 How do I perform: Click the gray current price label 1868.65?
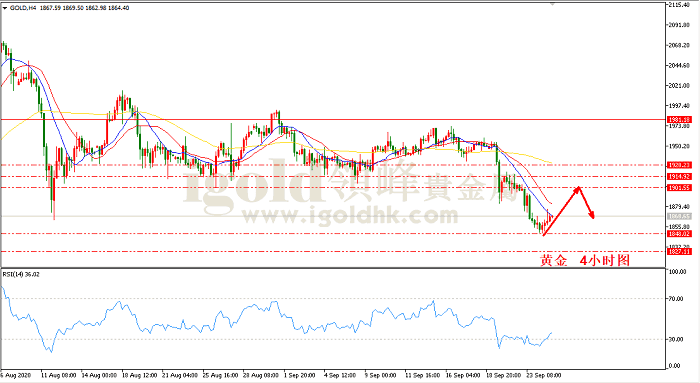tap(679, 216)
